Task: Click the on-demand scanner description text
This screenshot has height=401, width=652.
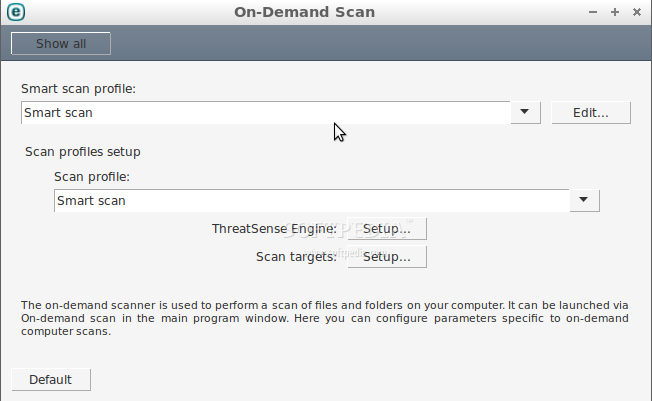Action: coord(325,318)
